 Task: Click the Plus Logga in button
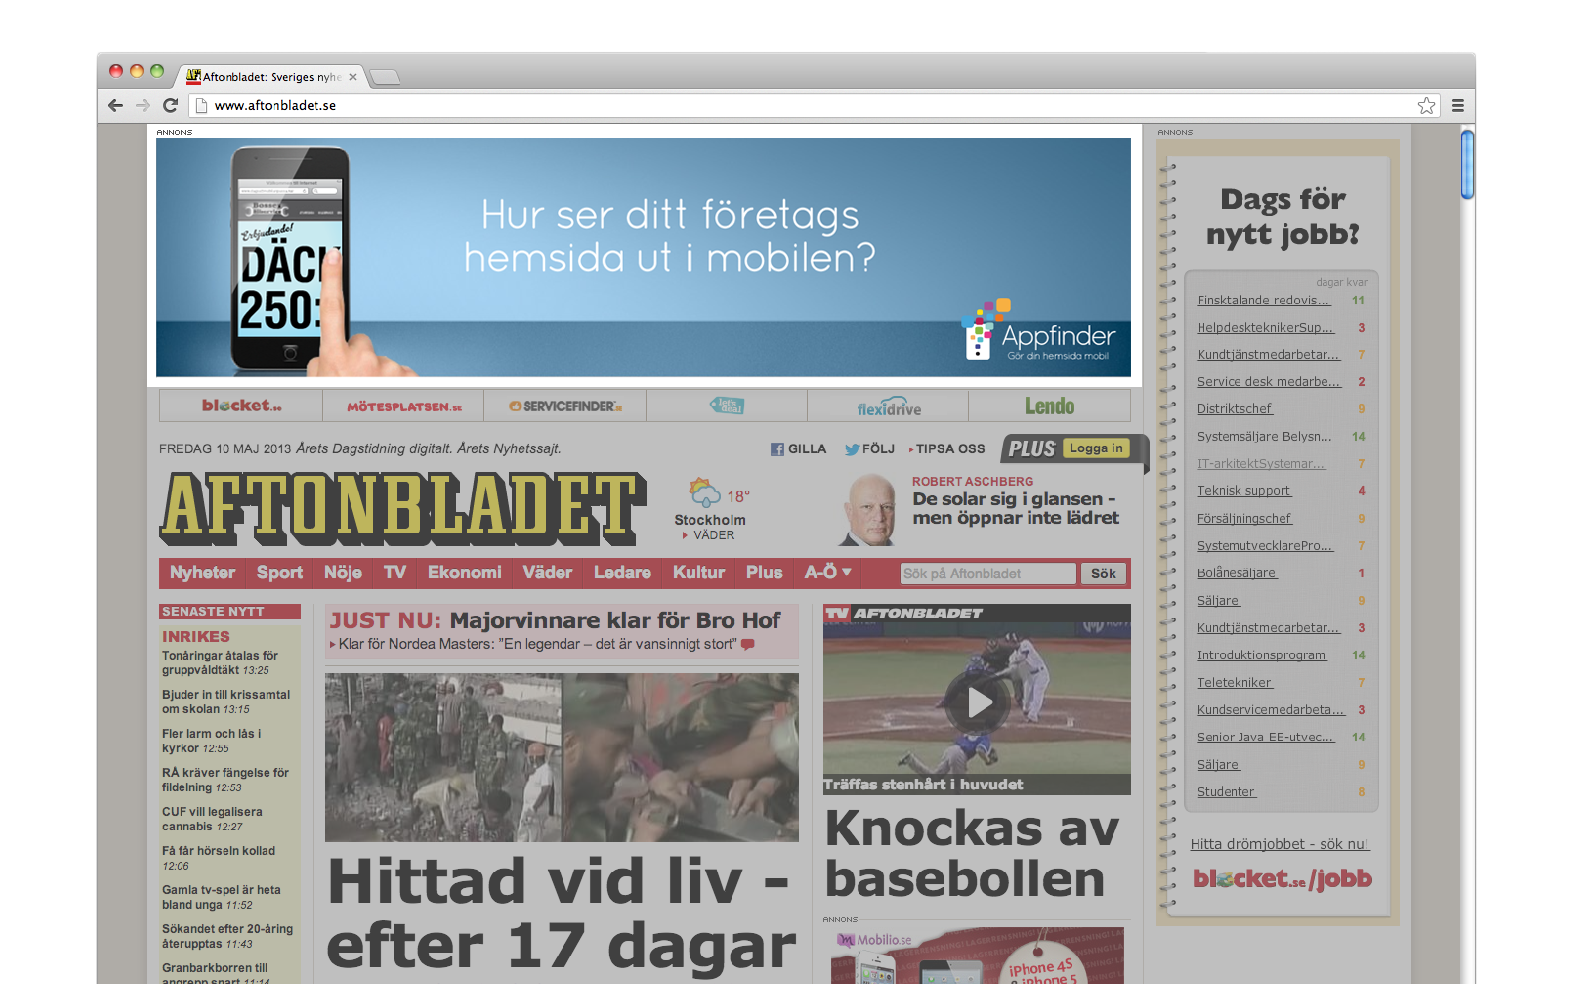click(x=1096, y=448)
